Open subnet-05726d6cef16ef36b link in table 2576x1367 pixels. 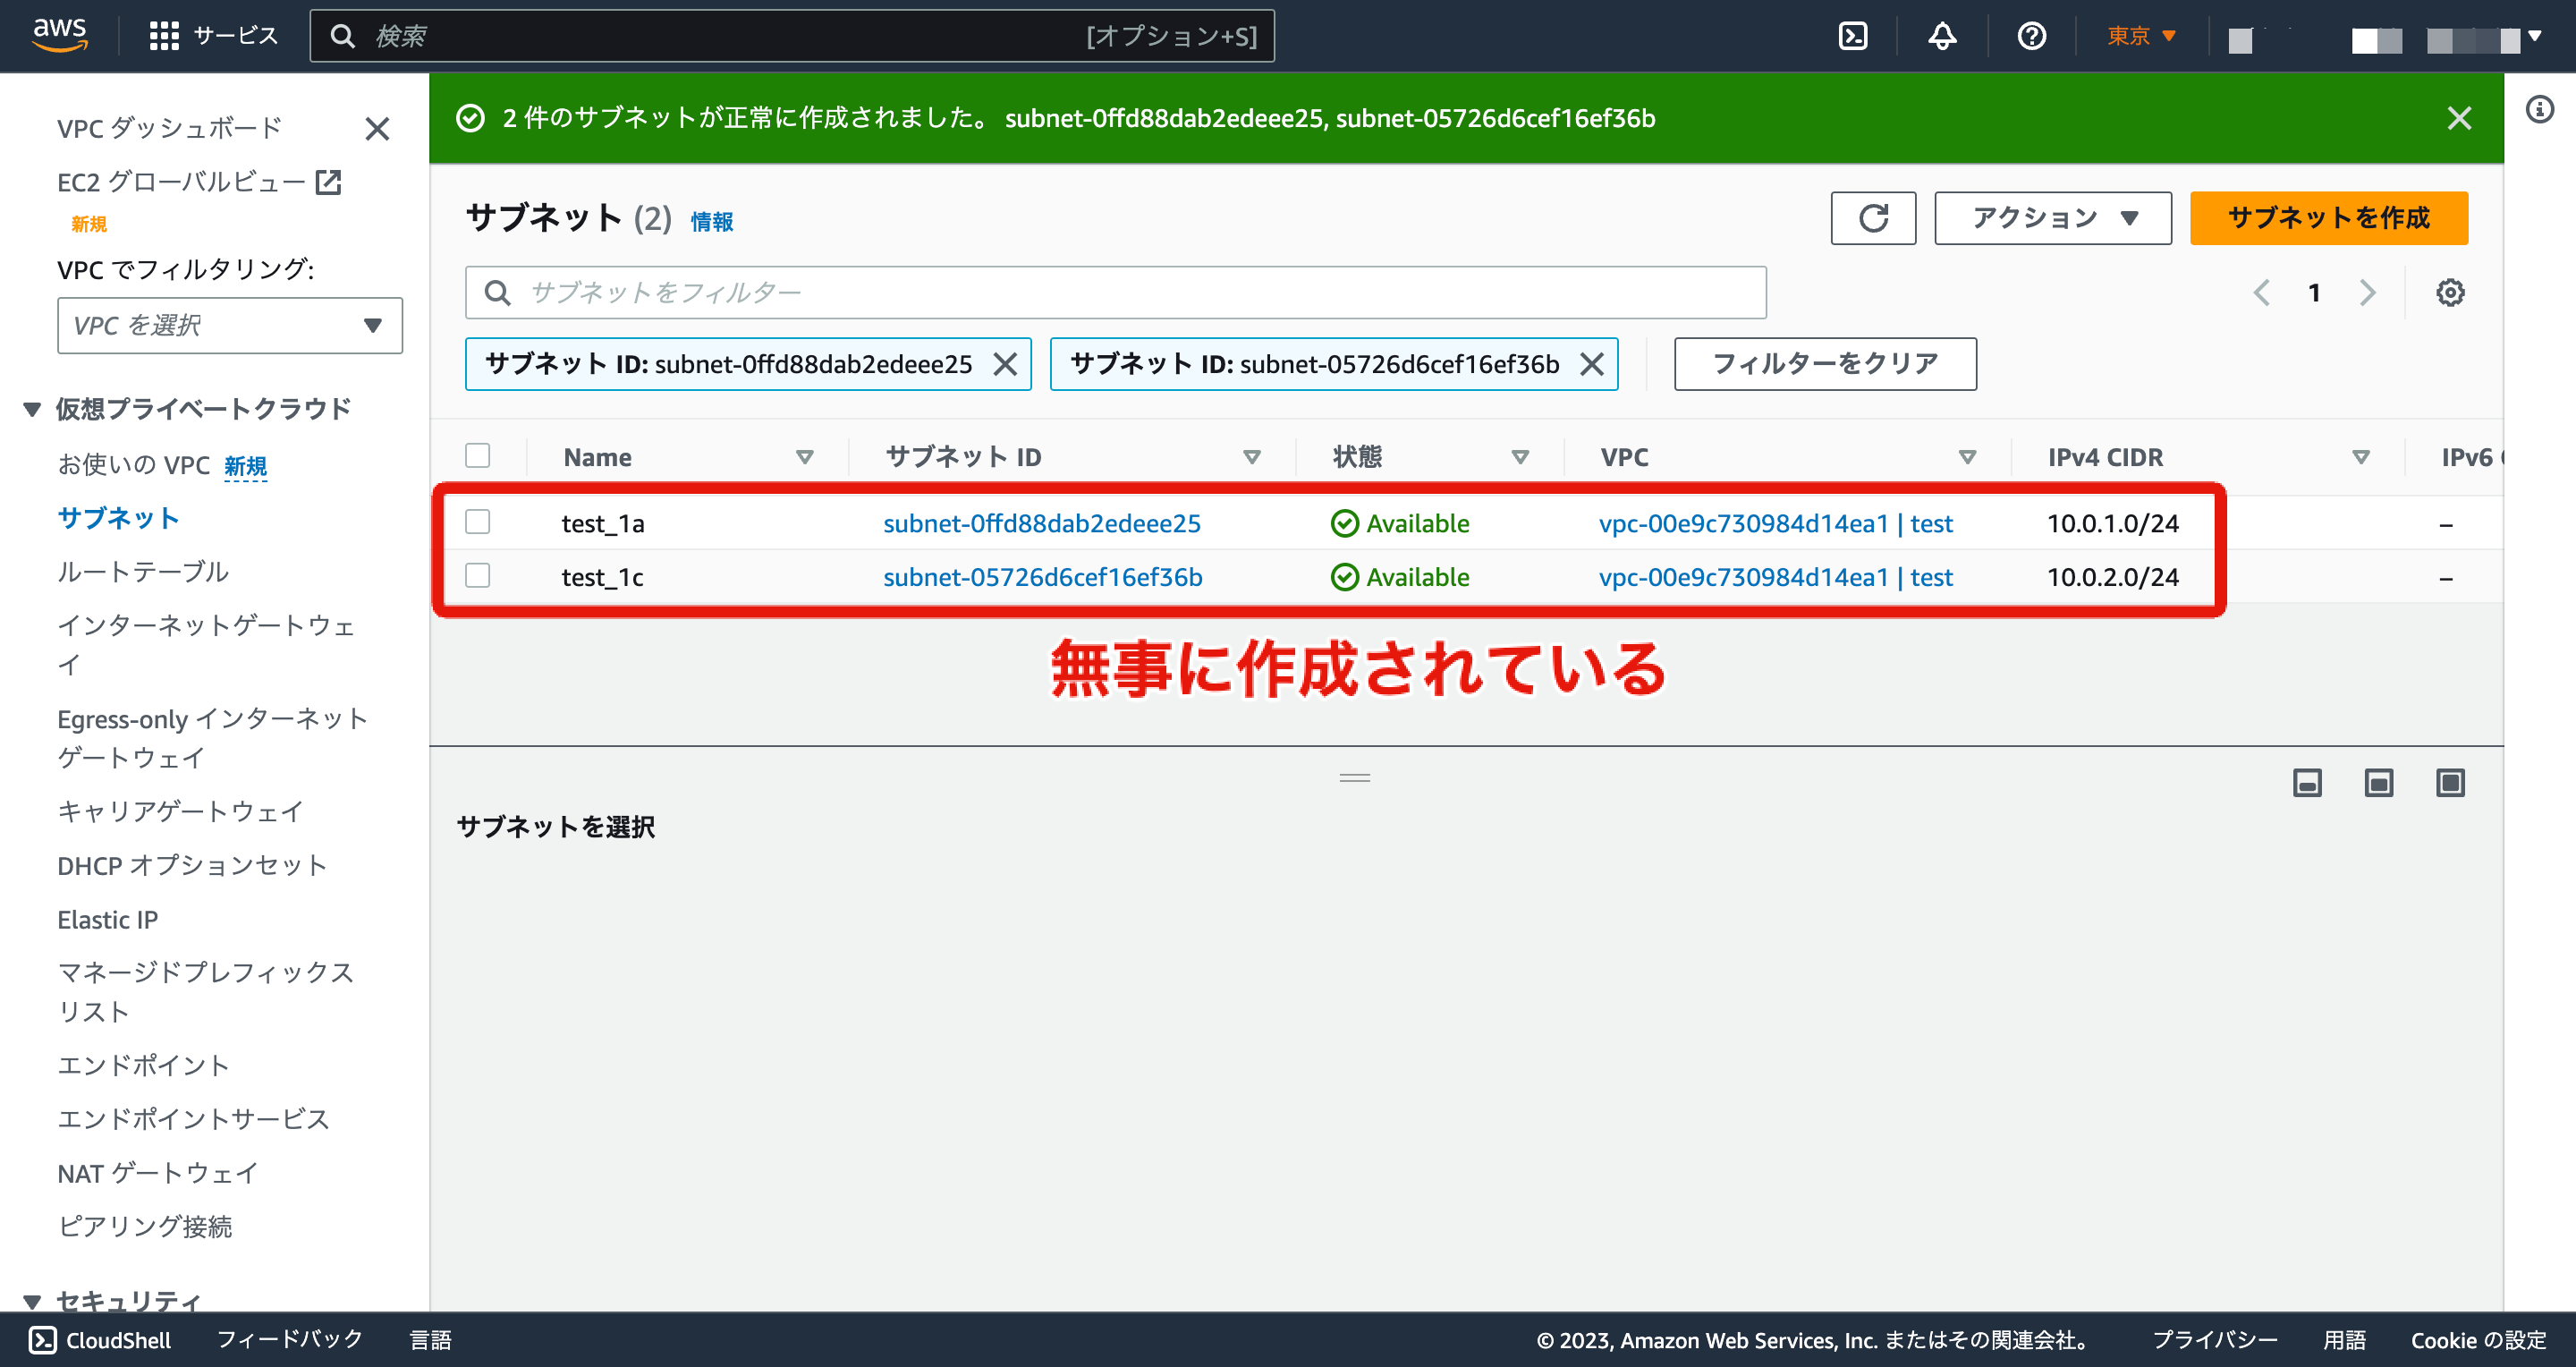tap(1042, 577)
